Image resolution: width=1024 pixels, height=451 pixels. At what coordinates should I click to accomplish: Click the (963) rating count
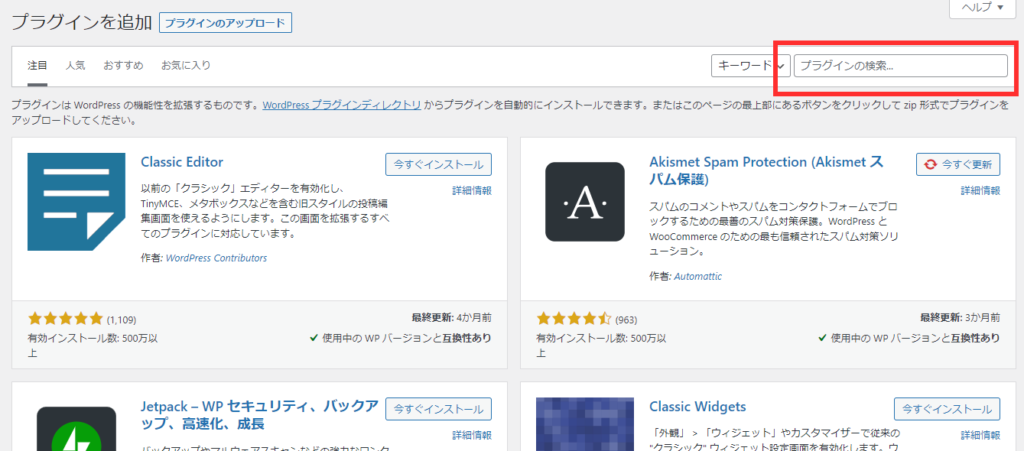point(626,320)
